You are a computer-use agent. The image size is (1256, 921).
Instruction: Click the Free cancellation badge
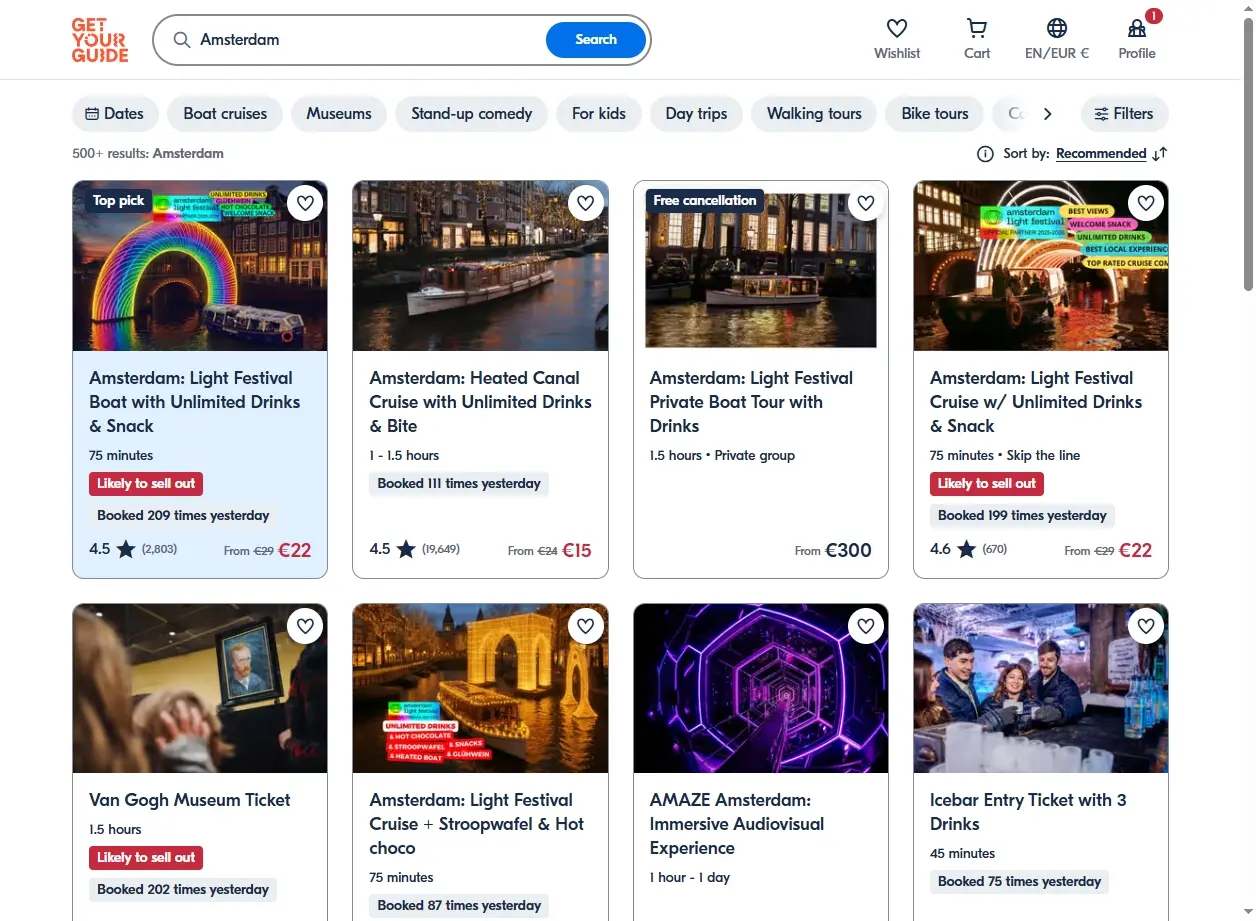coord(705,201)
